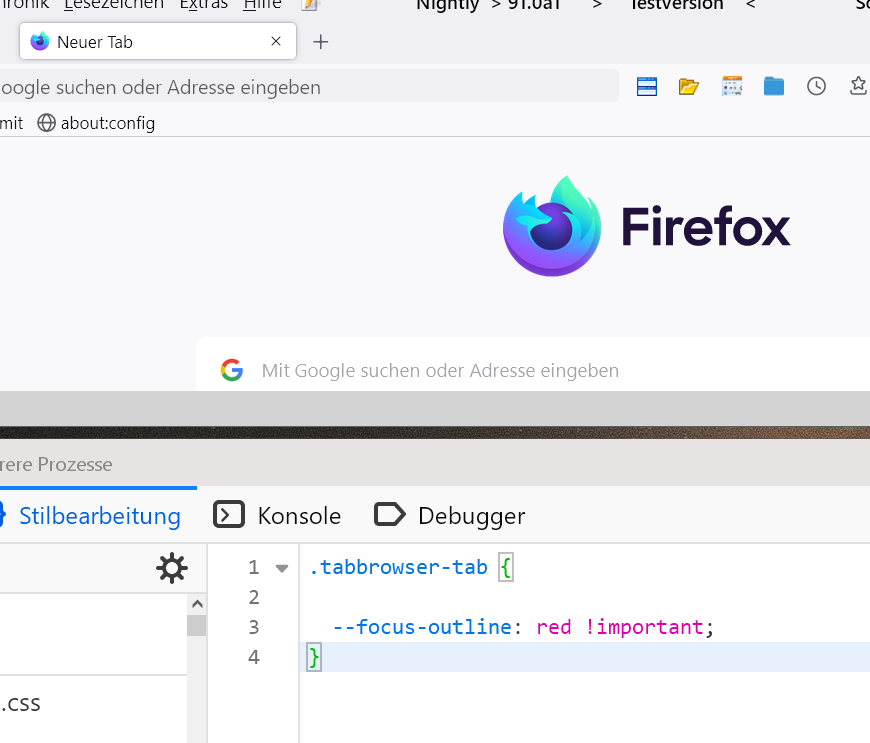Image resolution: width=870 pixels, height=743 pixels.
Task: Click the notepad icon in menu bar
Action: pos(310,5)
